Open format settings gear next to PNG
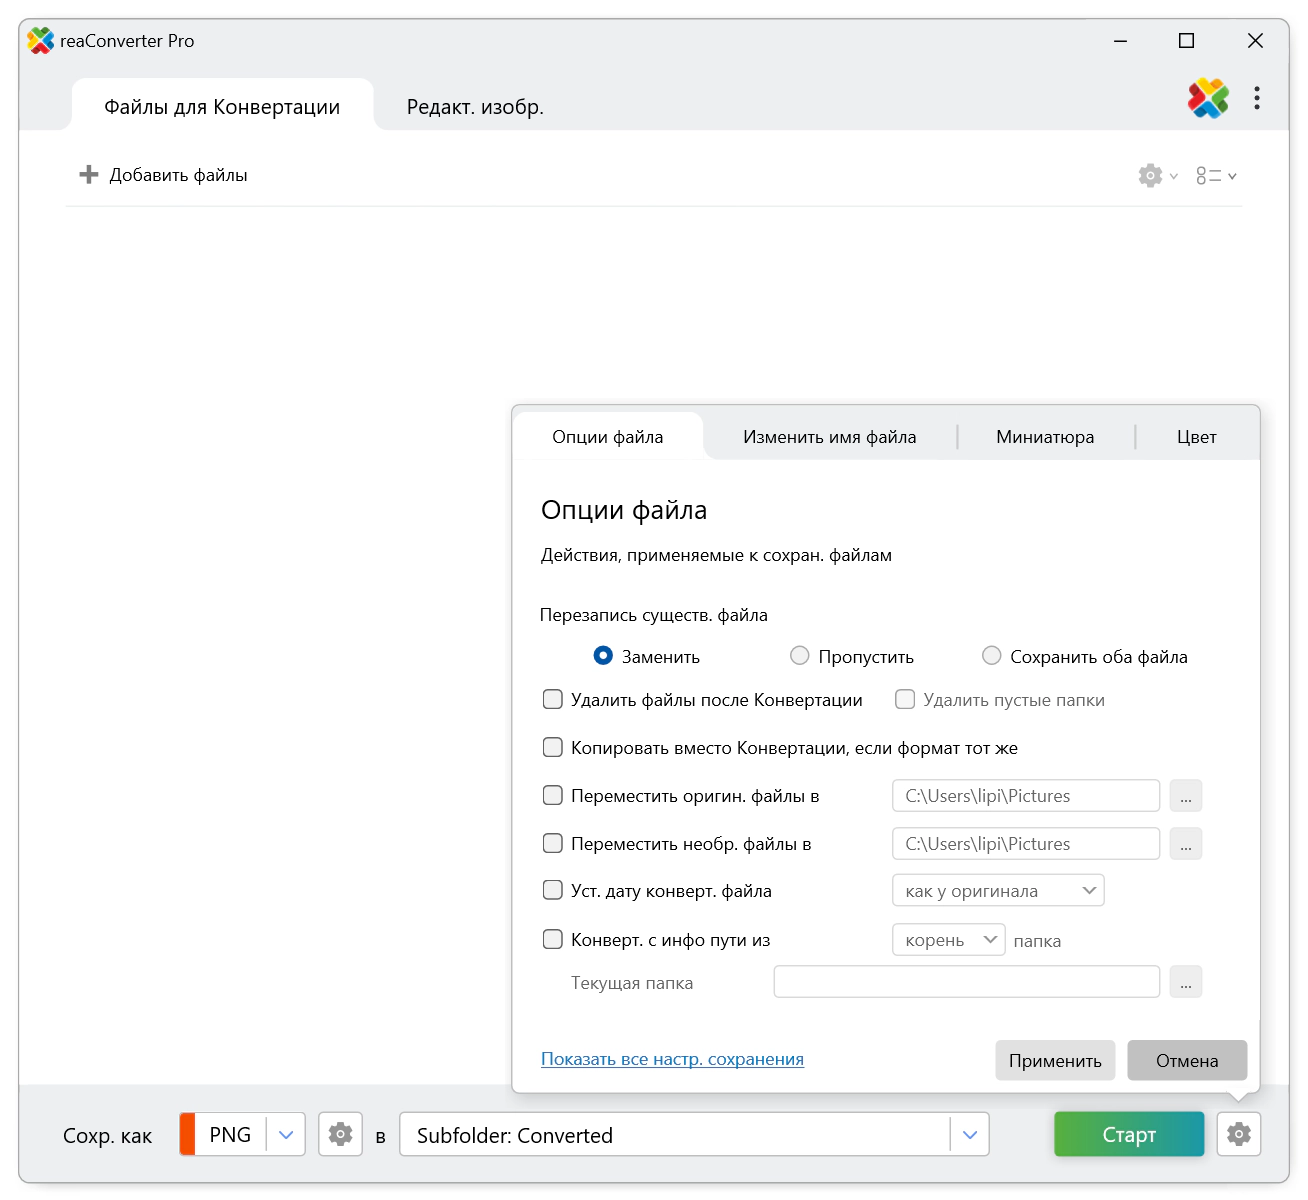1308x1200 pixels. coord(340,1134)
